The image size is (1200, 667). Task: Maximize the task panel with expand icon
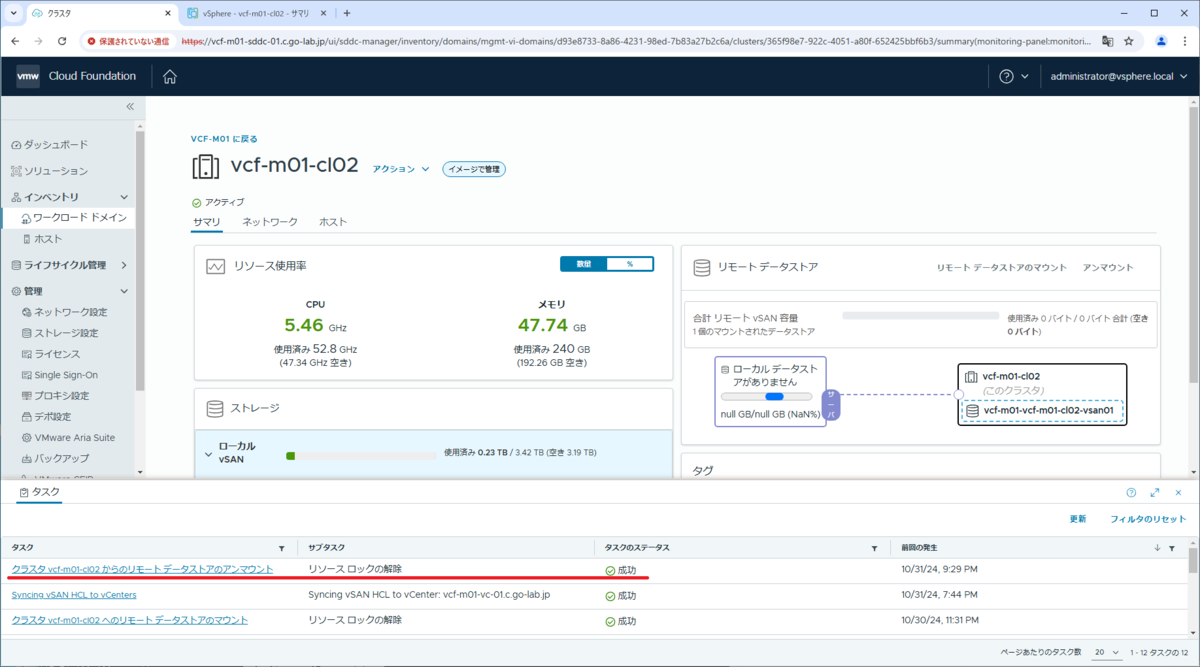click(x=1155, y=493)
